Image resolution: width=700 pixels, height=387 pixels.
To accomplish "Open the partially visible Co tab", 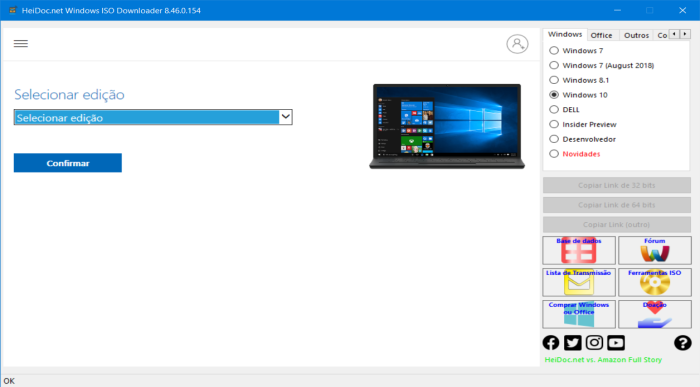I will point(662,35).
